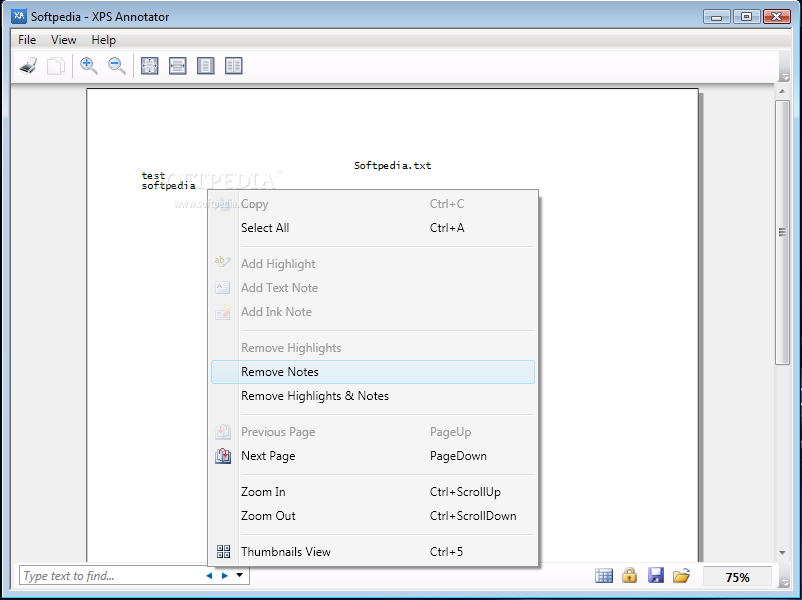The height and width of the screenshot is (600, 802).
Task: Find next match with right blue arrow
Action: click(225, 576)
